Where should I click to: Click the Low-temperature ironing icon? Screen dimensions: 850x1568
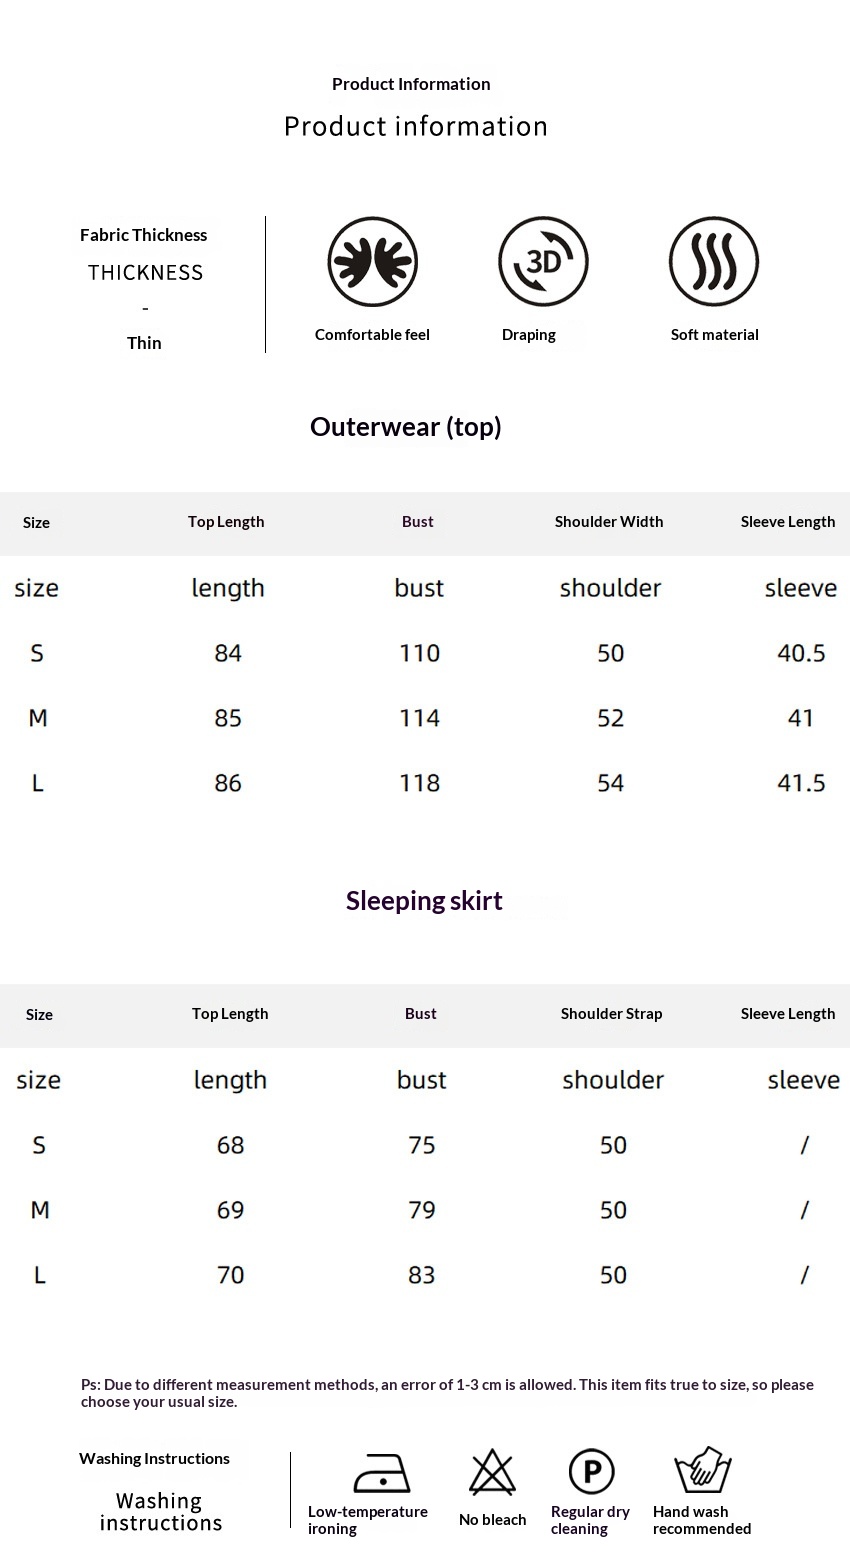tap(382, 1473)
